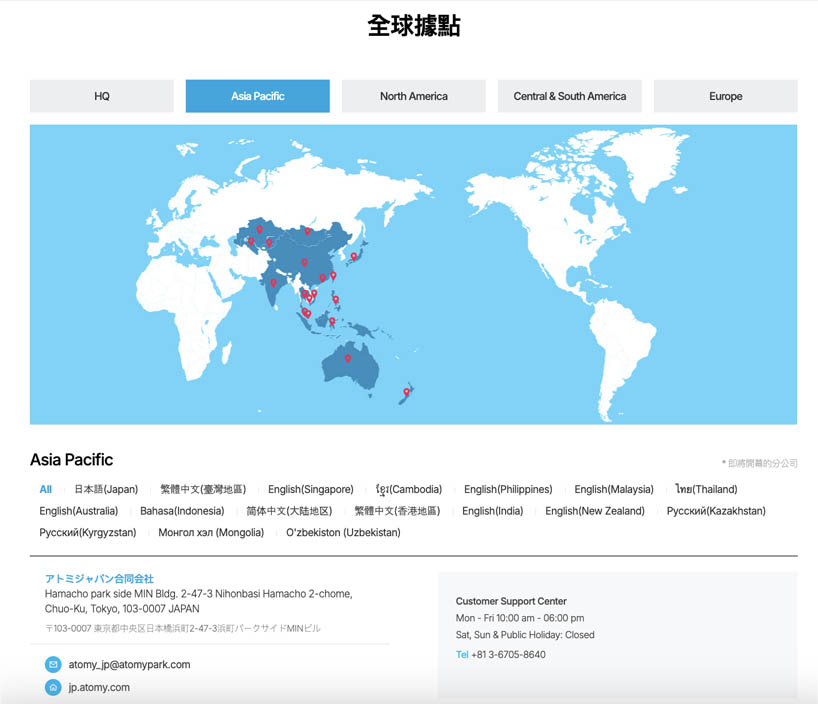The width and height of the screenshot is (818, 704).
Task: Switch to the HQ tab
Action: 102,96
